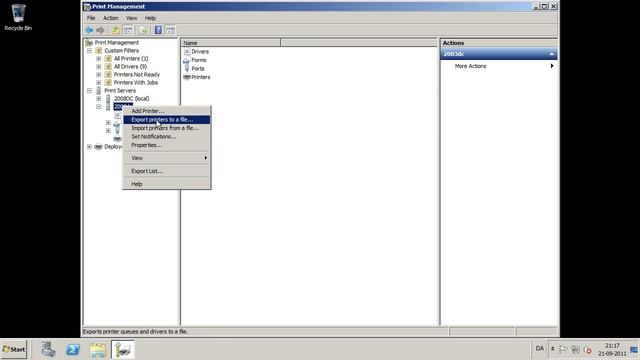
Task: Switch to Print Management taskbar button
Action: [123, 350]
